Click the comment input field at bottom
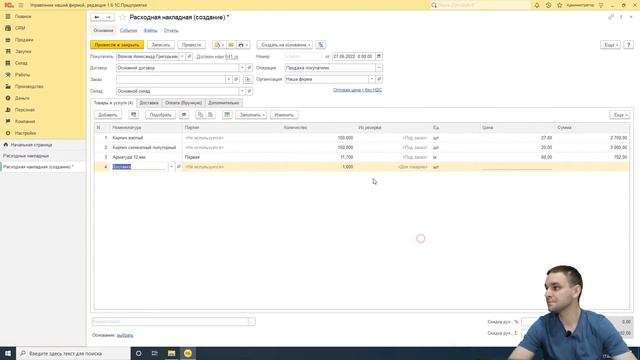Image resolution: width=640 pixels, height=360 pixels. tap(170, 322)
